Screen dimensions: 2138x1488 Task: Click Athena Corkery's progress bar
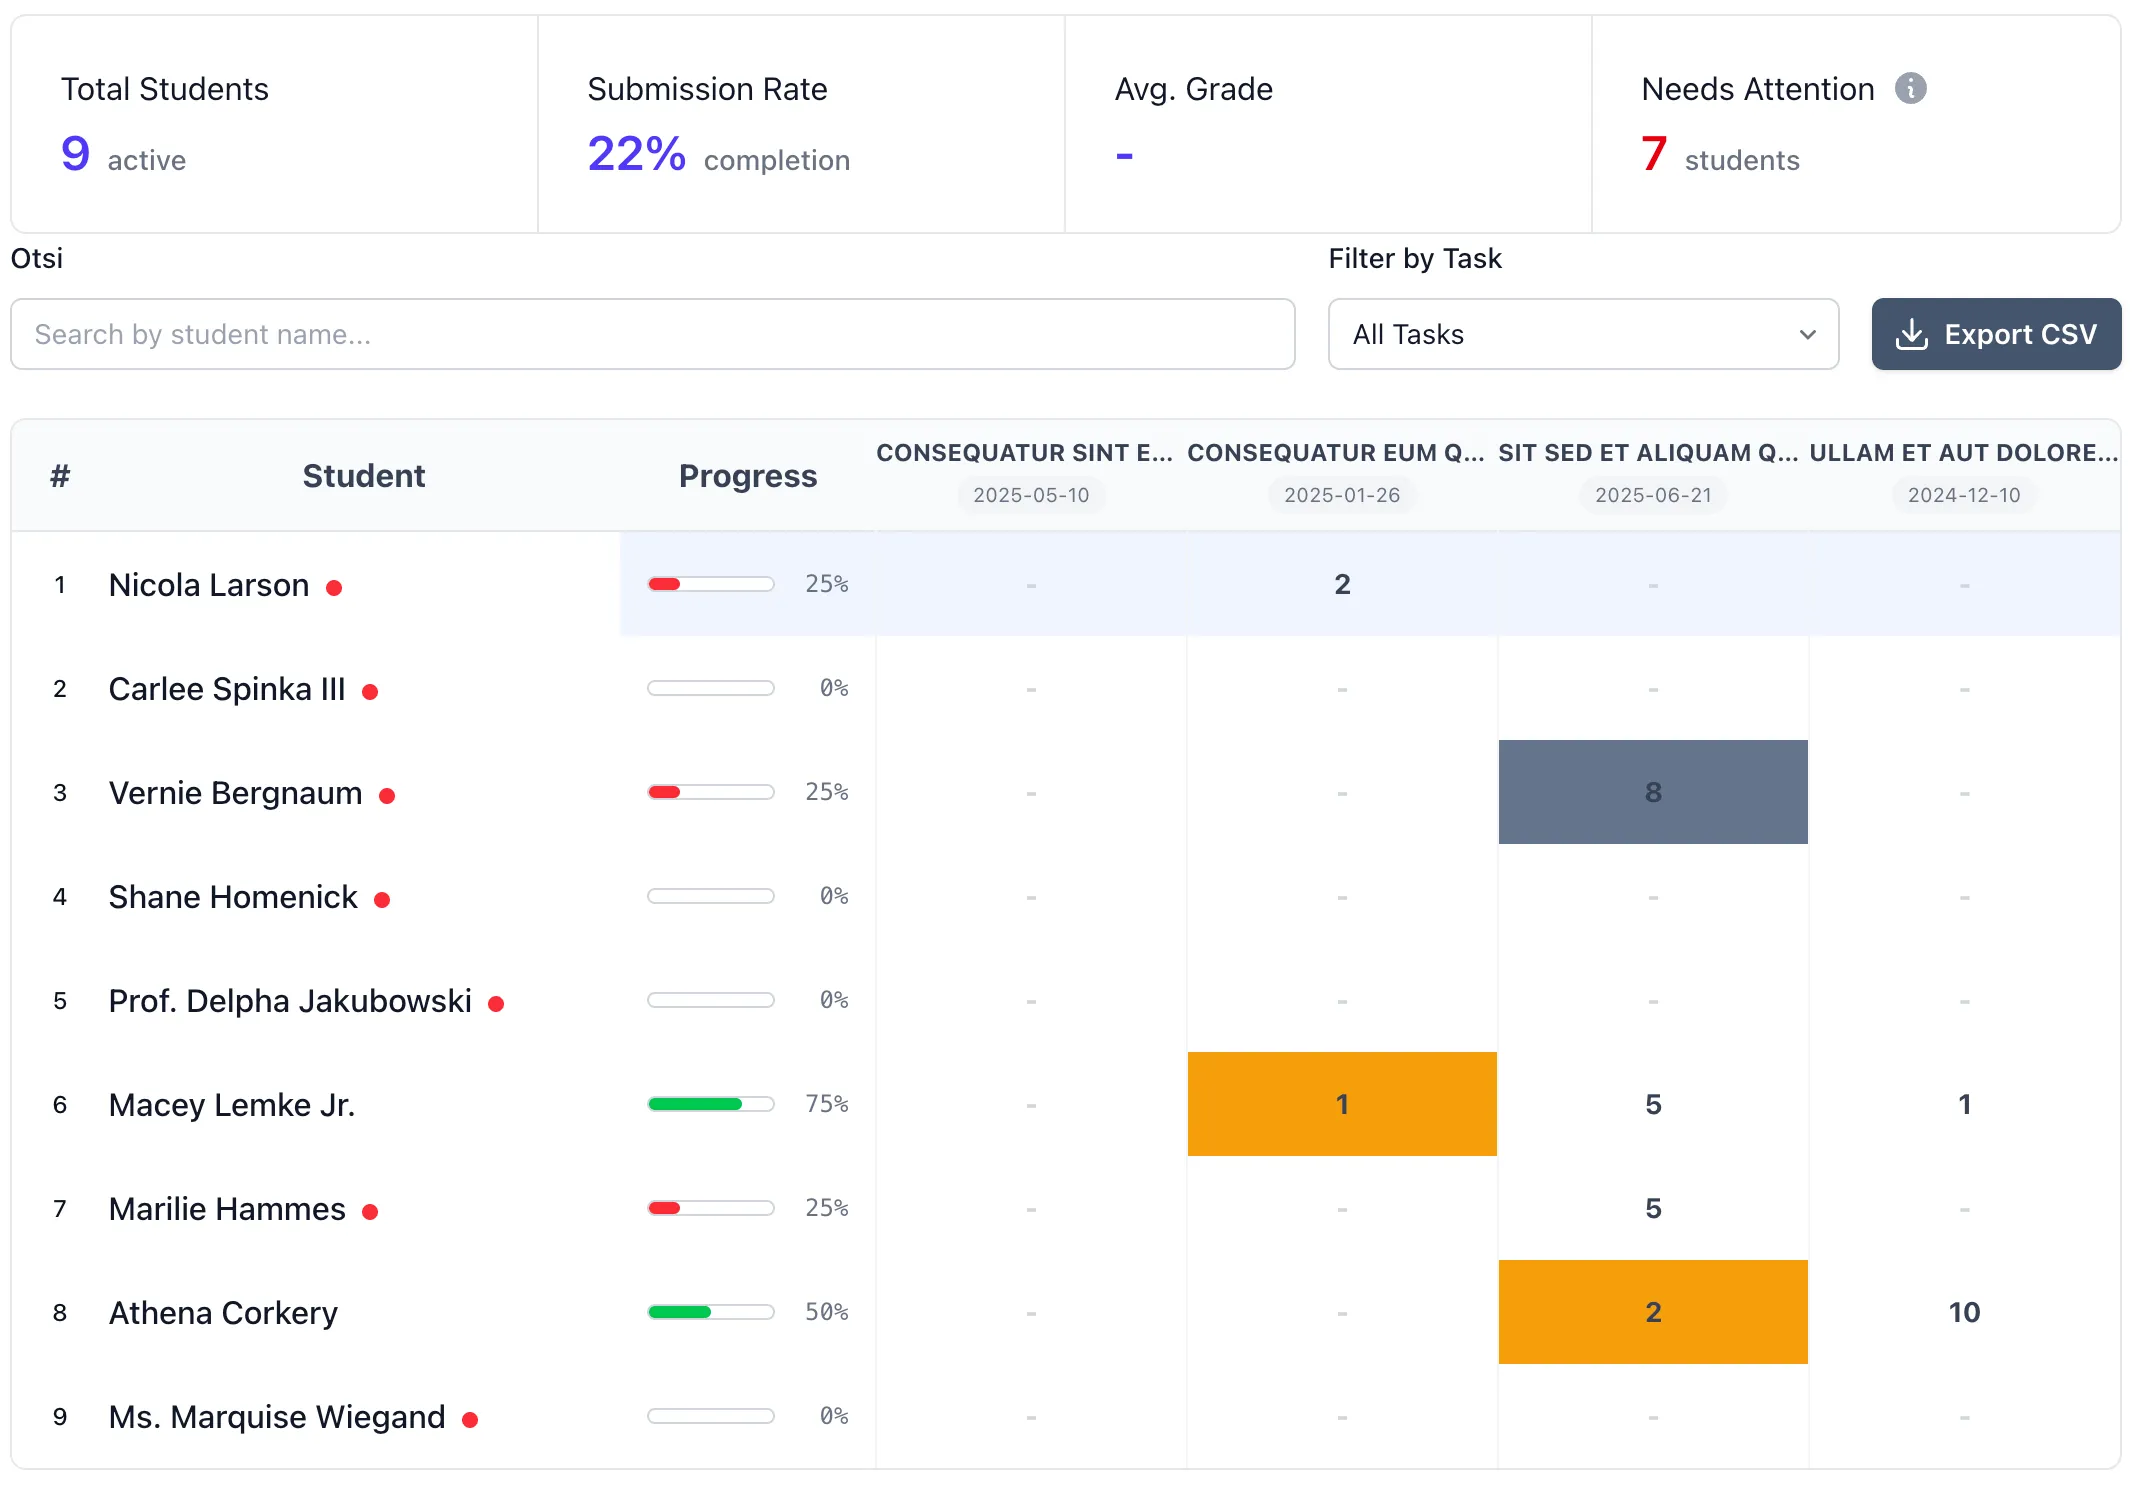click(711, 1312)
